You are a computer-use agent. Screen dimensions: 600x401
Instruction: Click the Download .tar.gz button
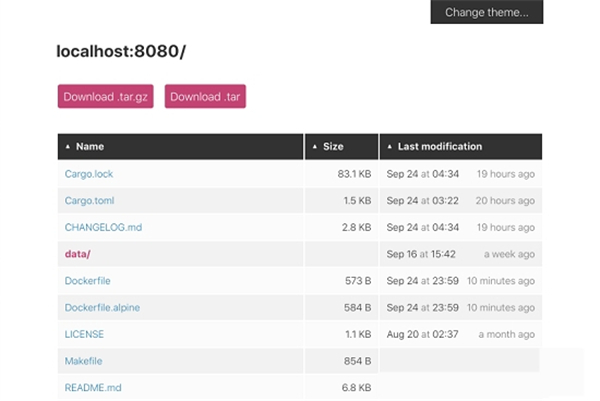click(x=105, y=97)
